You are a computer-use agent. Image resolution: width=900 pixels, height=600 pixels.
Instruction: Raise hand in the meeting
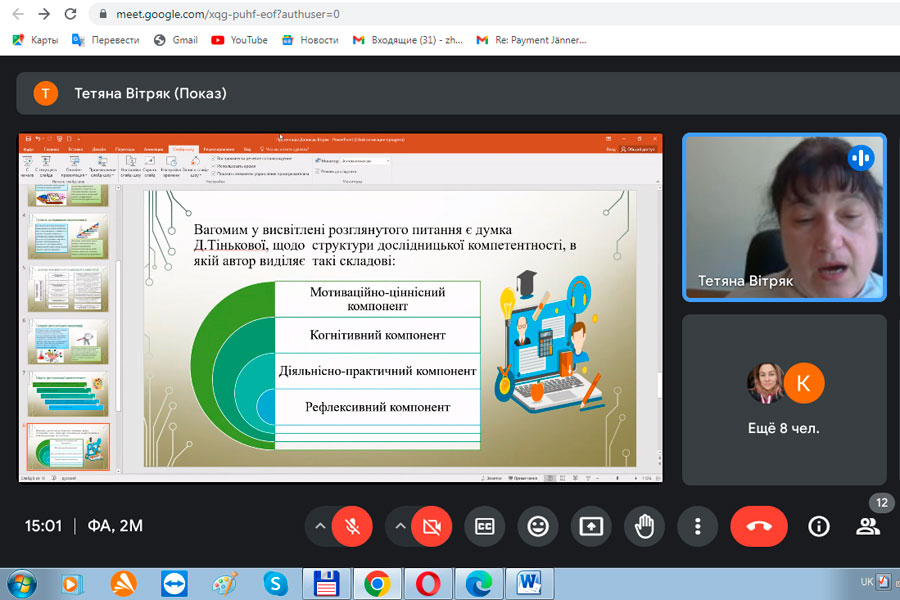point(644,526)
